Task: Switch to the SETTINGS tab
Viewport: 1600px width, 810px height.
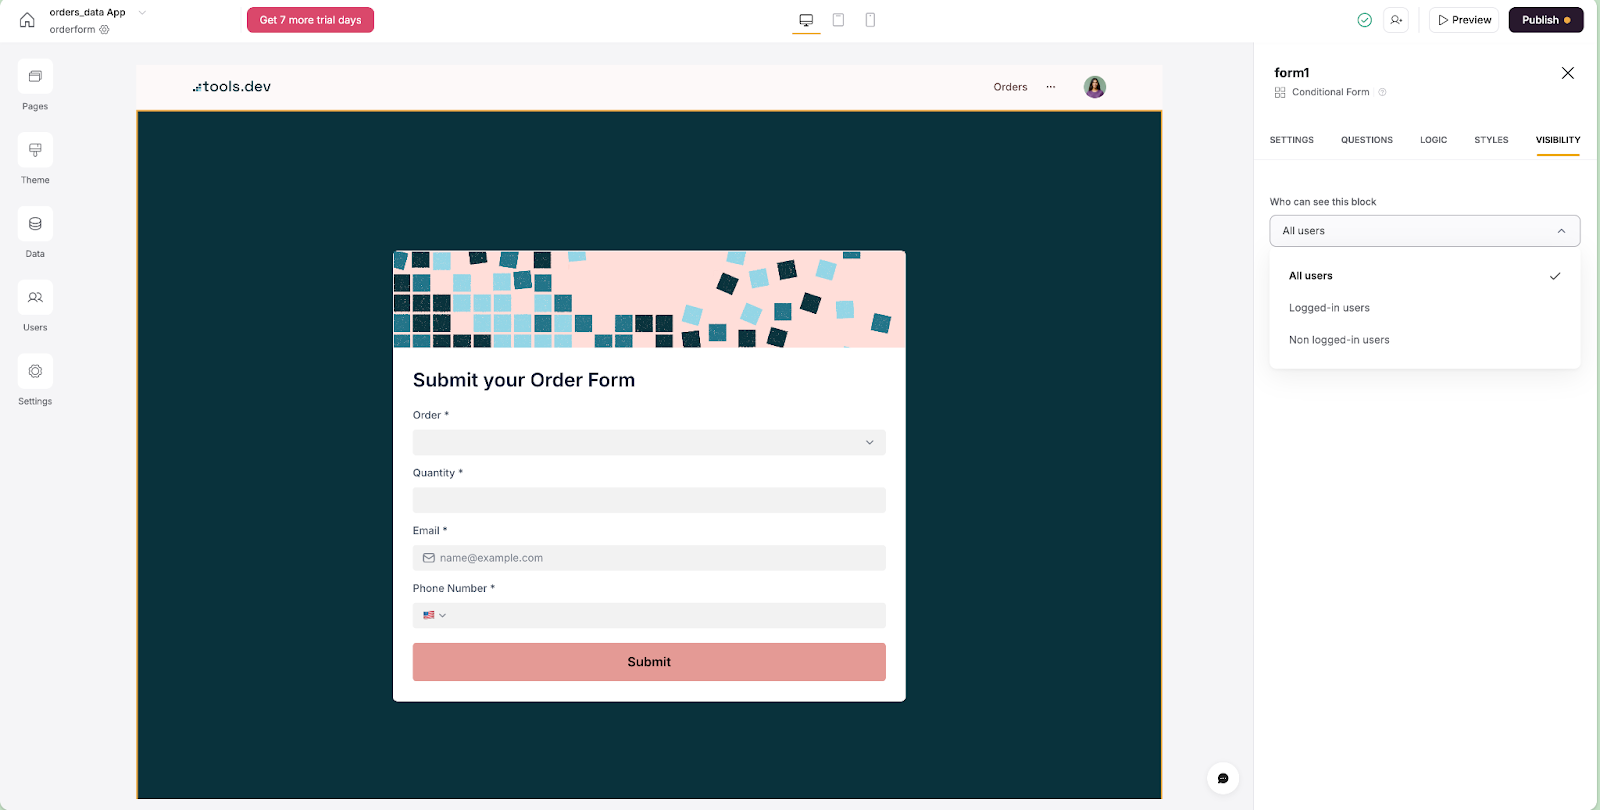Action: [1291, 140]
